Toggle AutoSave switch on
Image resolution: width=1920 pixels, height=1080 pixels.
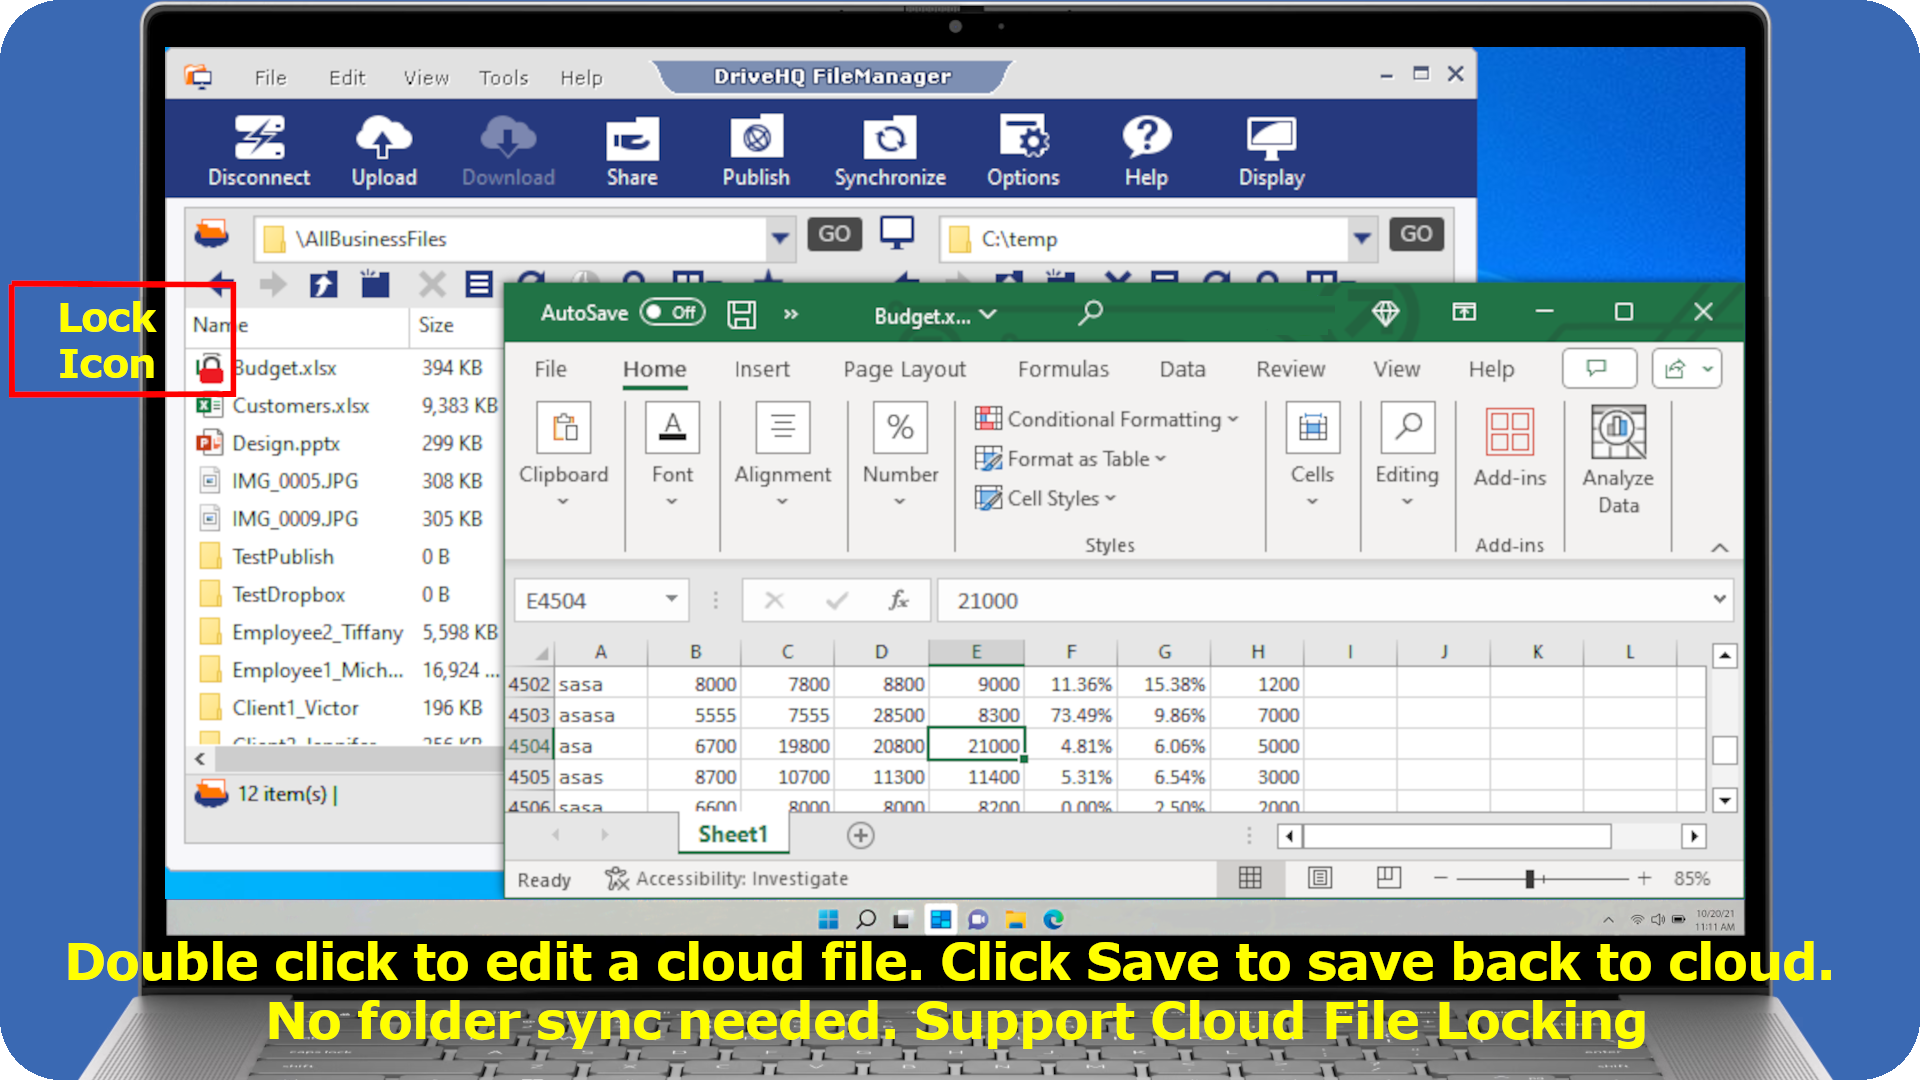click(x=672, y=313)
